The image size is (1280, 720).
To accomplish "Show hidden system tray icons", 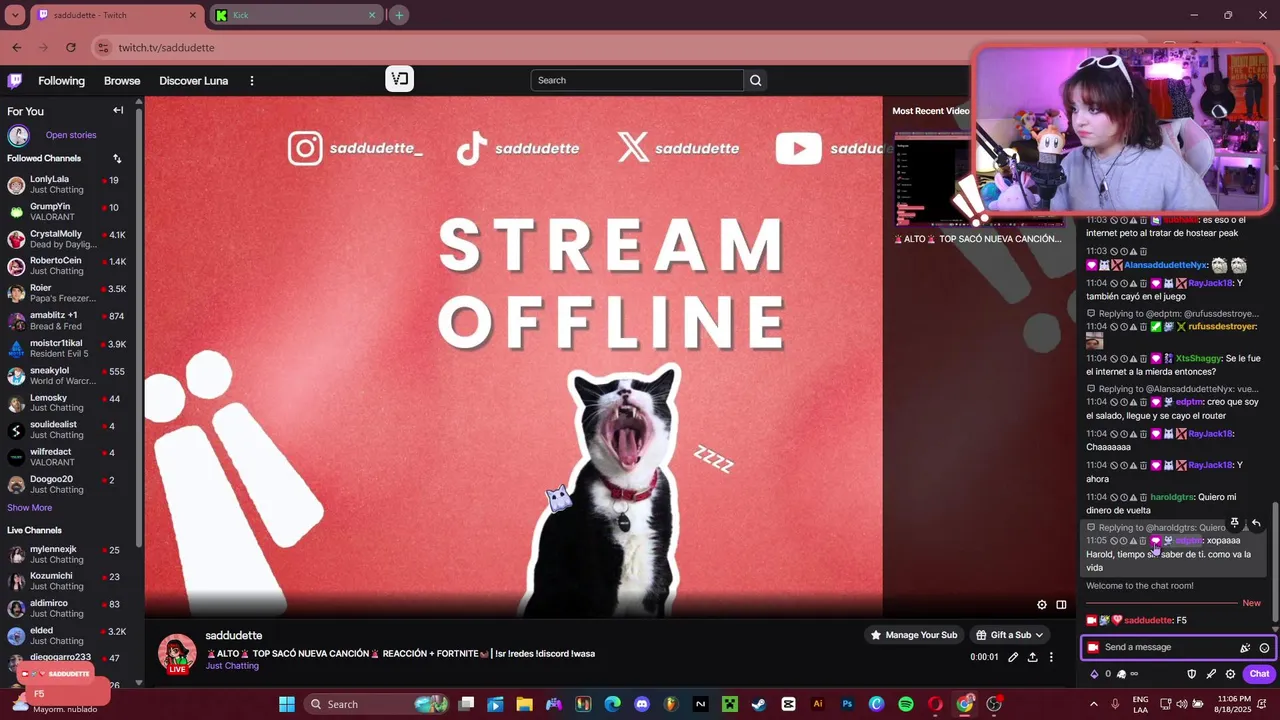I will (1092, 704).
